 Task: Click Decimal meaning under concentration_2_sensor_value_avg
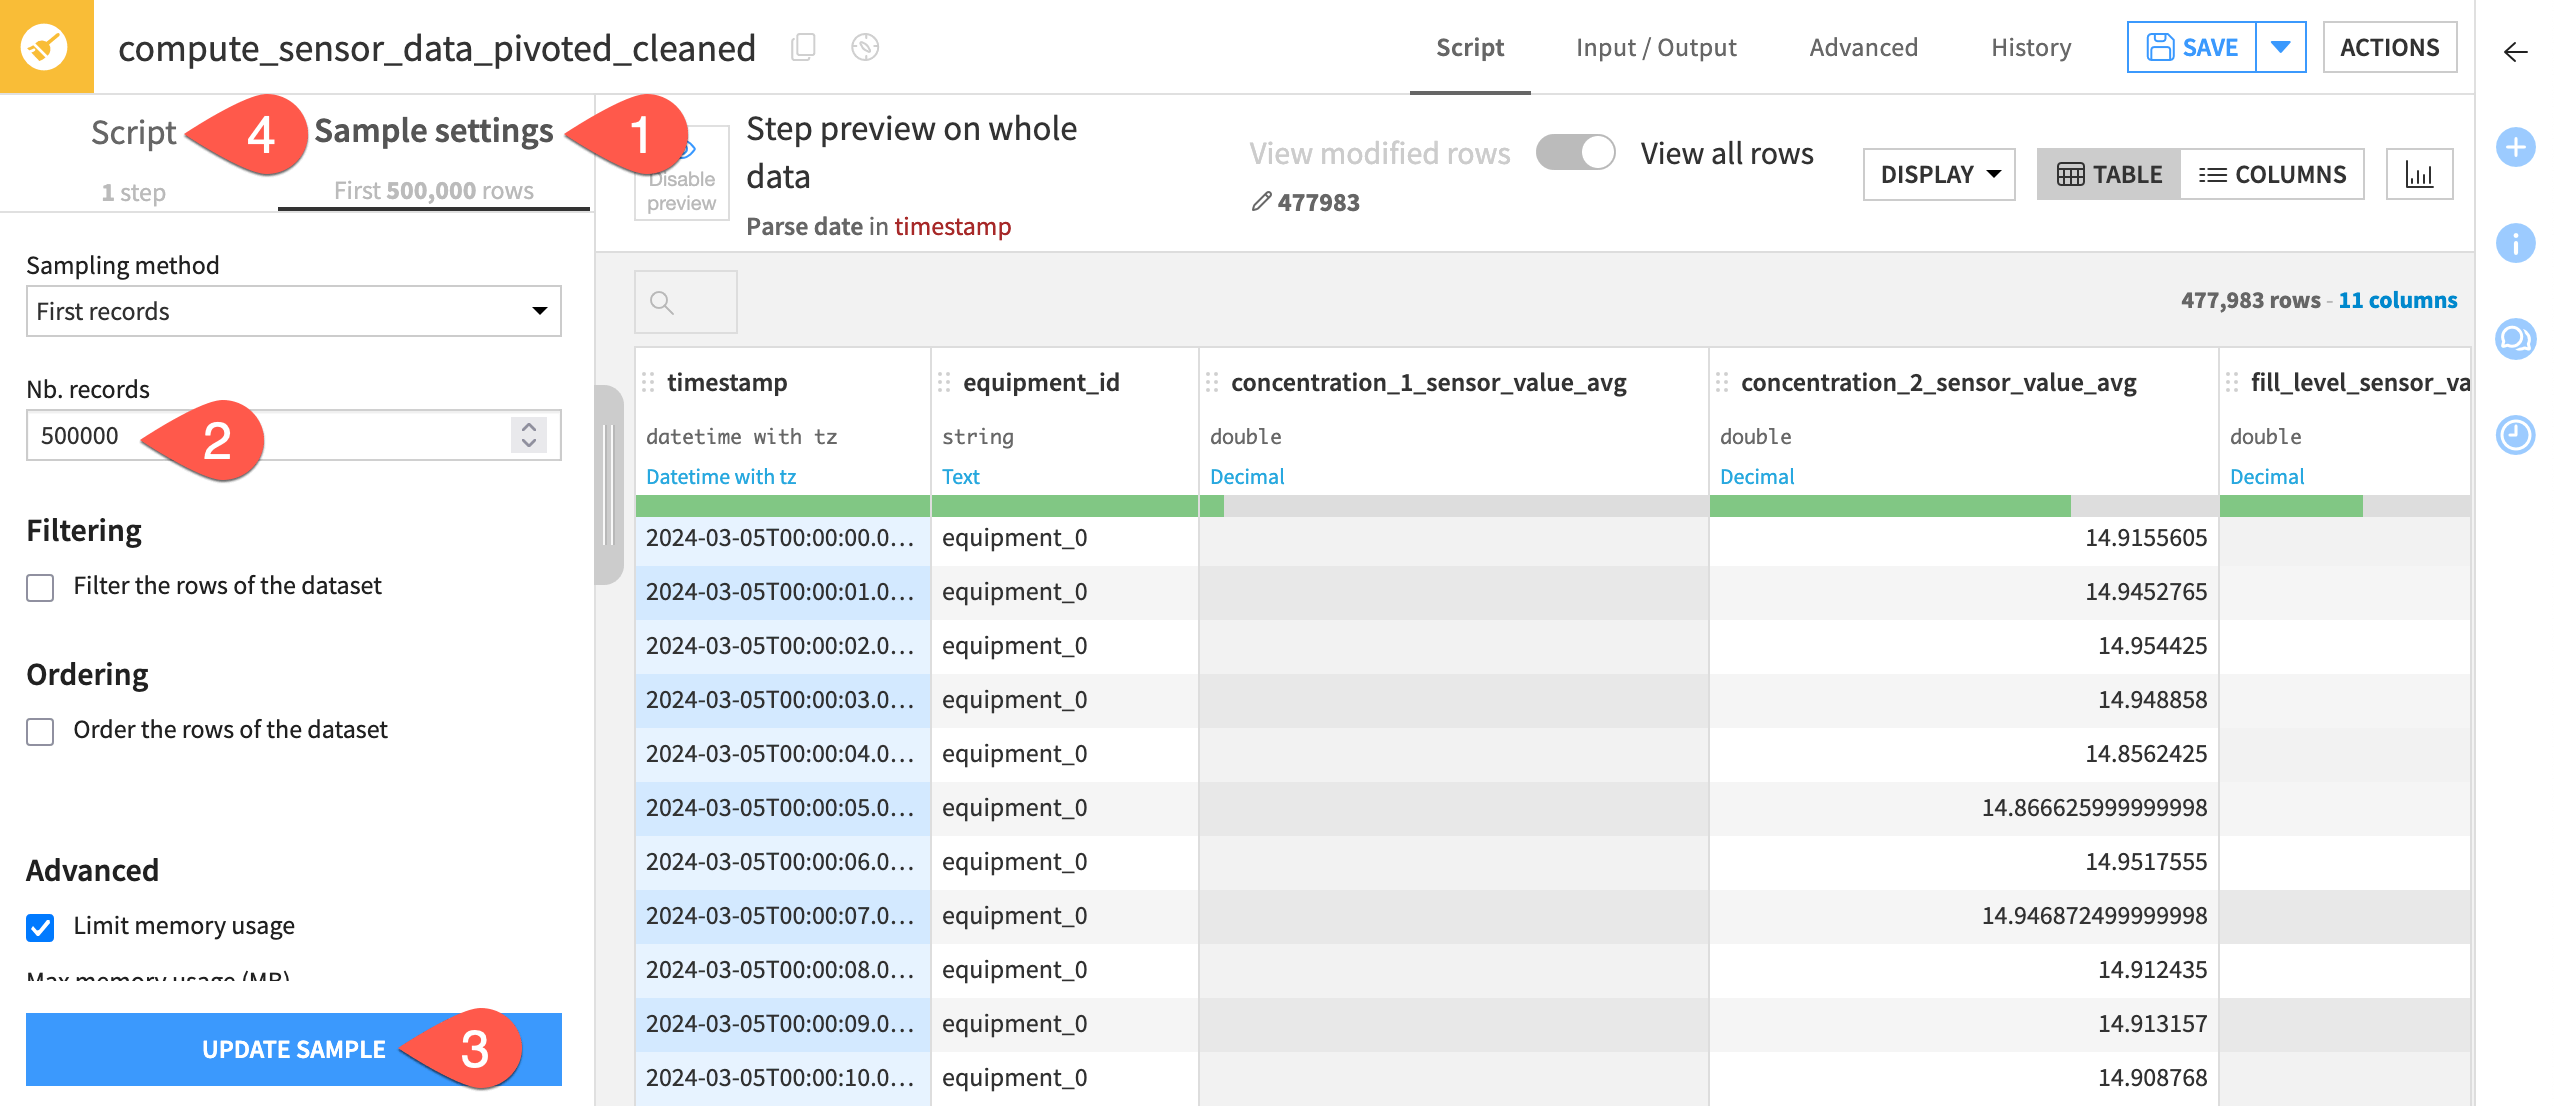[x=1757, y=477]
